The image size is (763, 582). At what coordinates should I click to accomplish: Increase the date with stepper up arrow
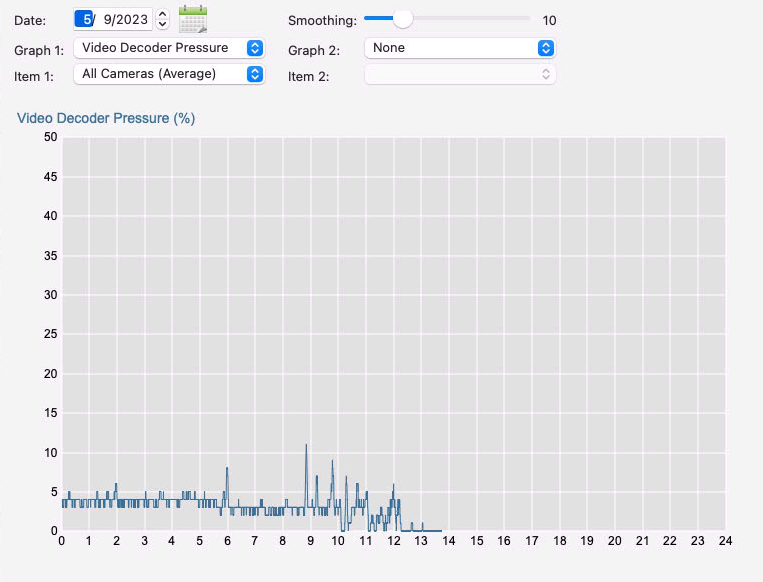pos(163,15)
